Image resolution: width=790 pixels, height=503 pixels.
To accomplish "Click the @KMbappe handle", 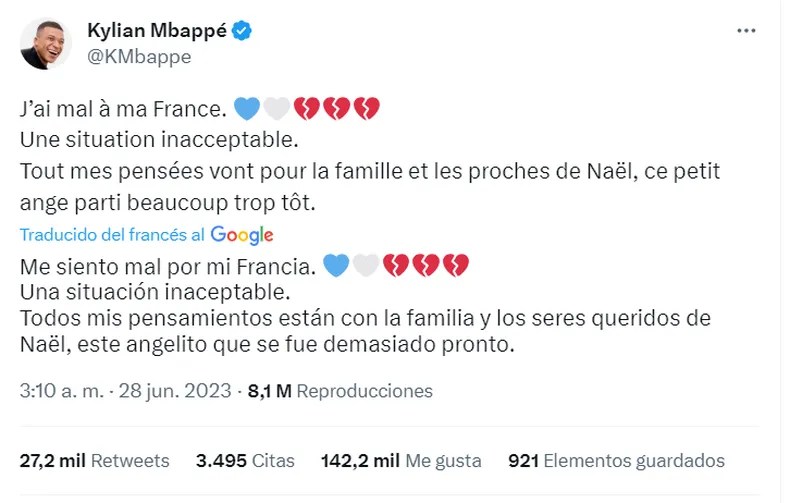I will pyautogui.click(x=139, y=57).
